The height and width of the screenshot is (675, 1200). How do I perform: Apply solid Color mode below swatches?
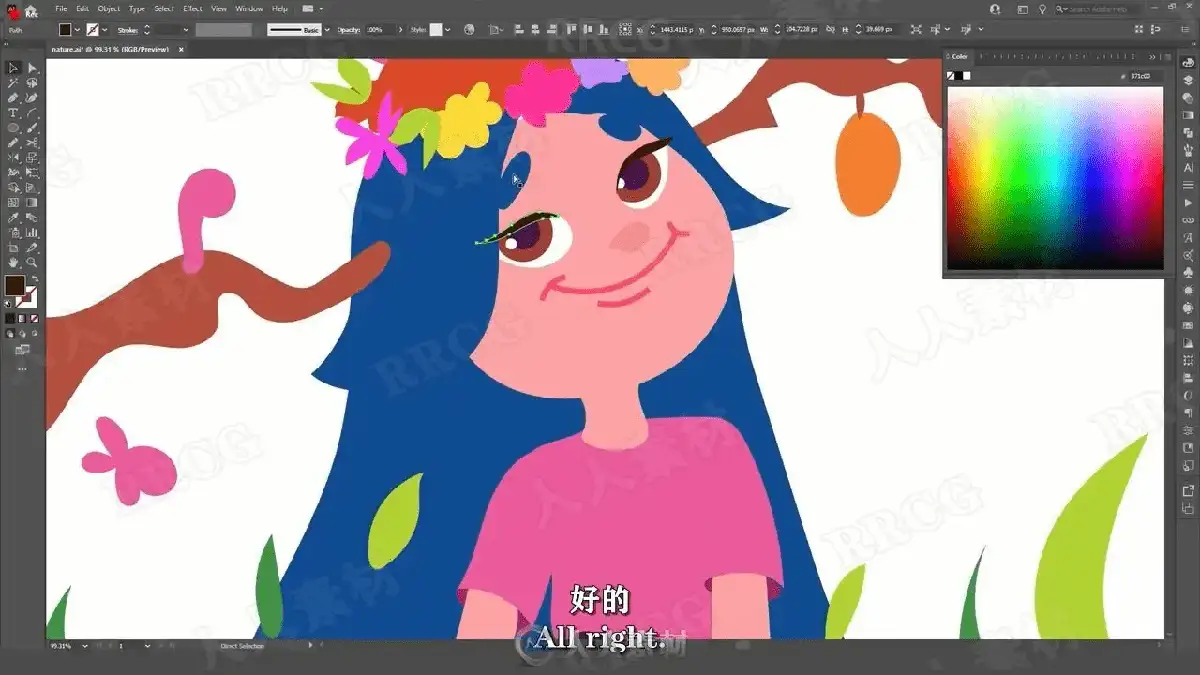pos(10,319)
